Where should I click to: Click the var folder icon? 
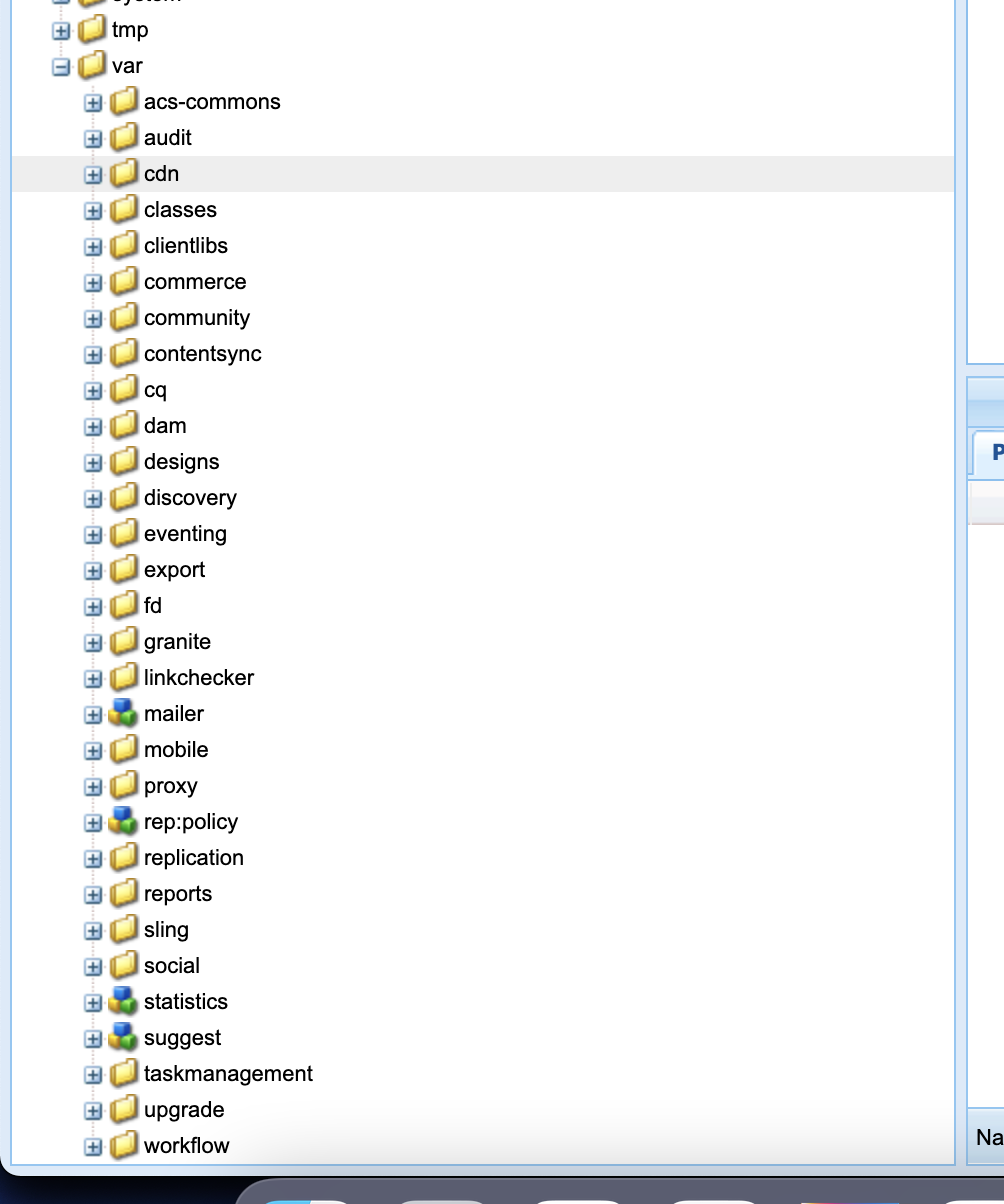[91, 66]
